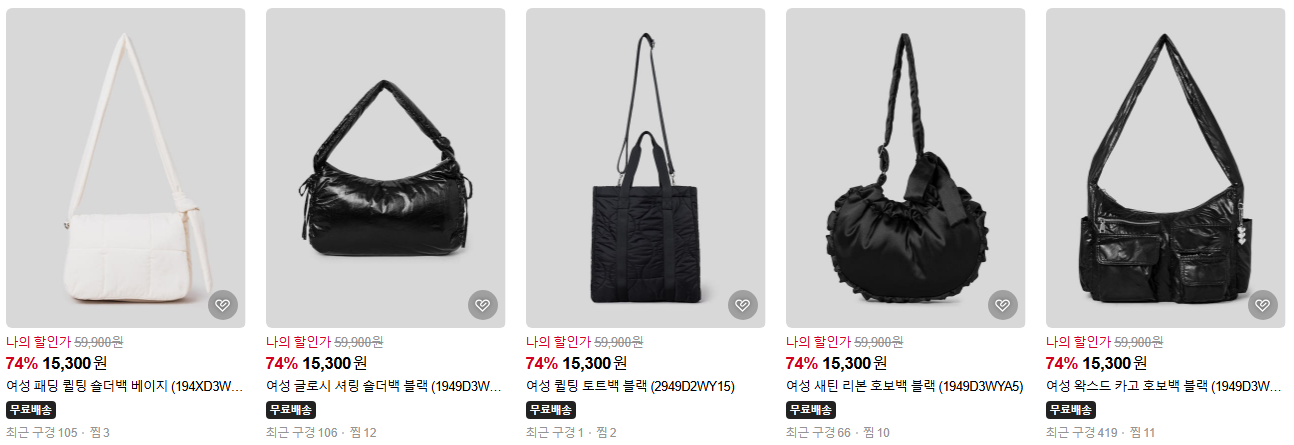Open 여성 퀼팅 토트백 블랙 product title
Image resolution: width=1294 pixels, height=445 pixels.
point(631,386)
